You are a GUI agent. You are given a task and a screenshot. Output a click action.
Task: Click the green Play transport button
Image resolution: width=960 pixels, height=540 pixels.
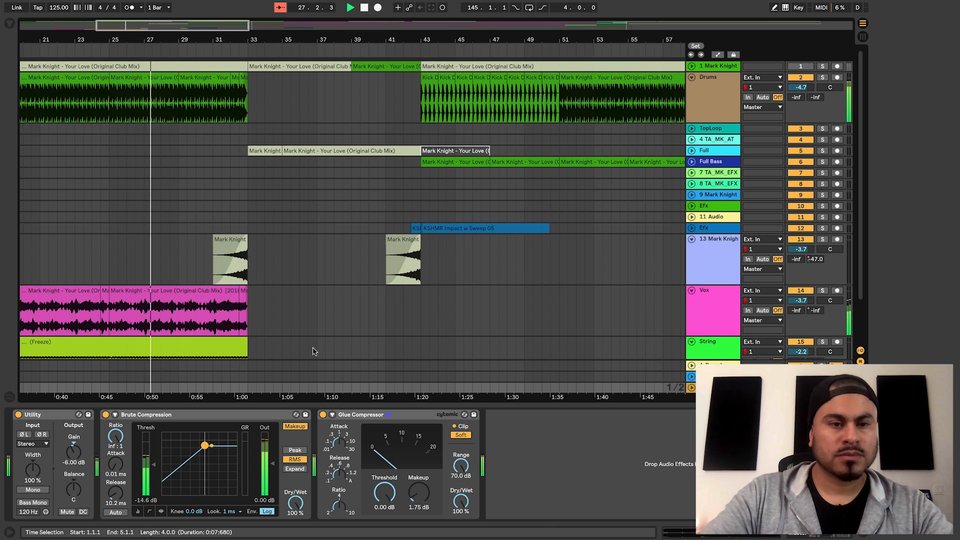[x=350, y=7]
